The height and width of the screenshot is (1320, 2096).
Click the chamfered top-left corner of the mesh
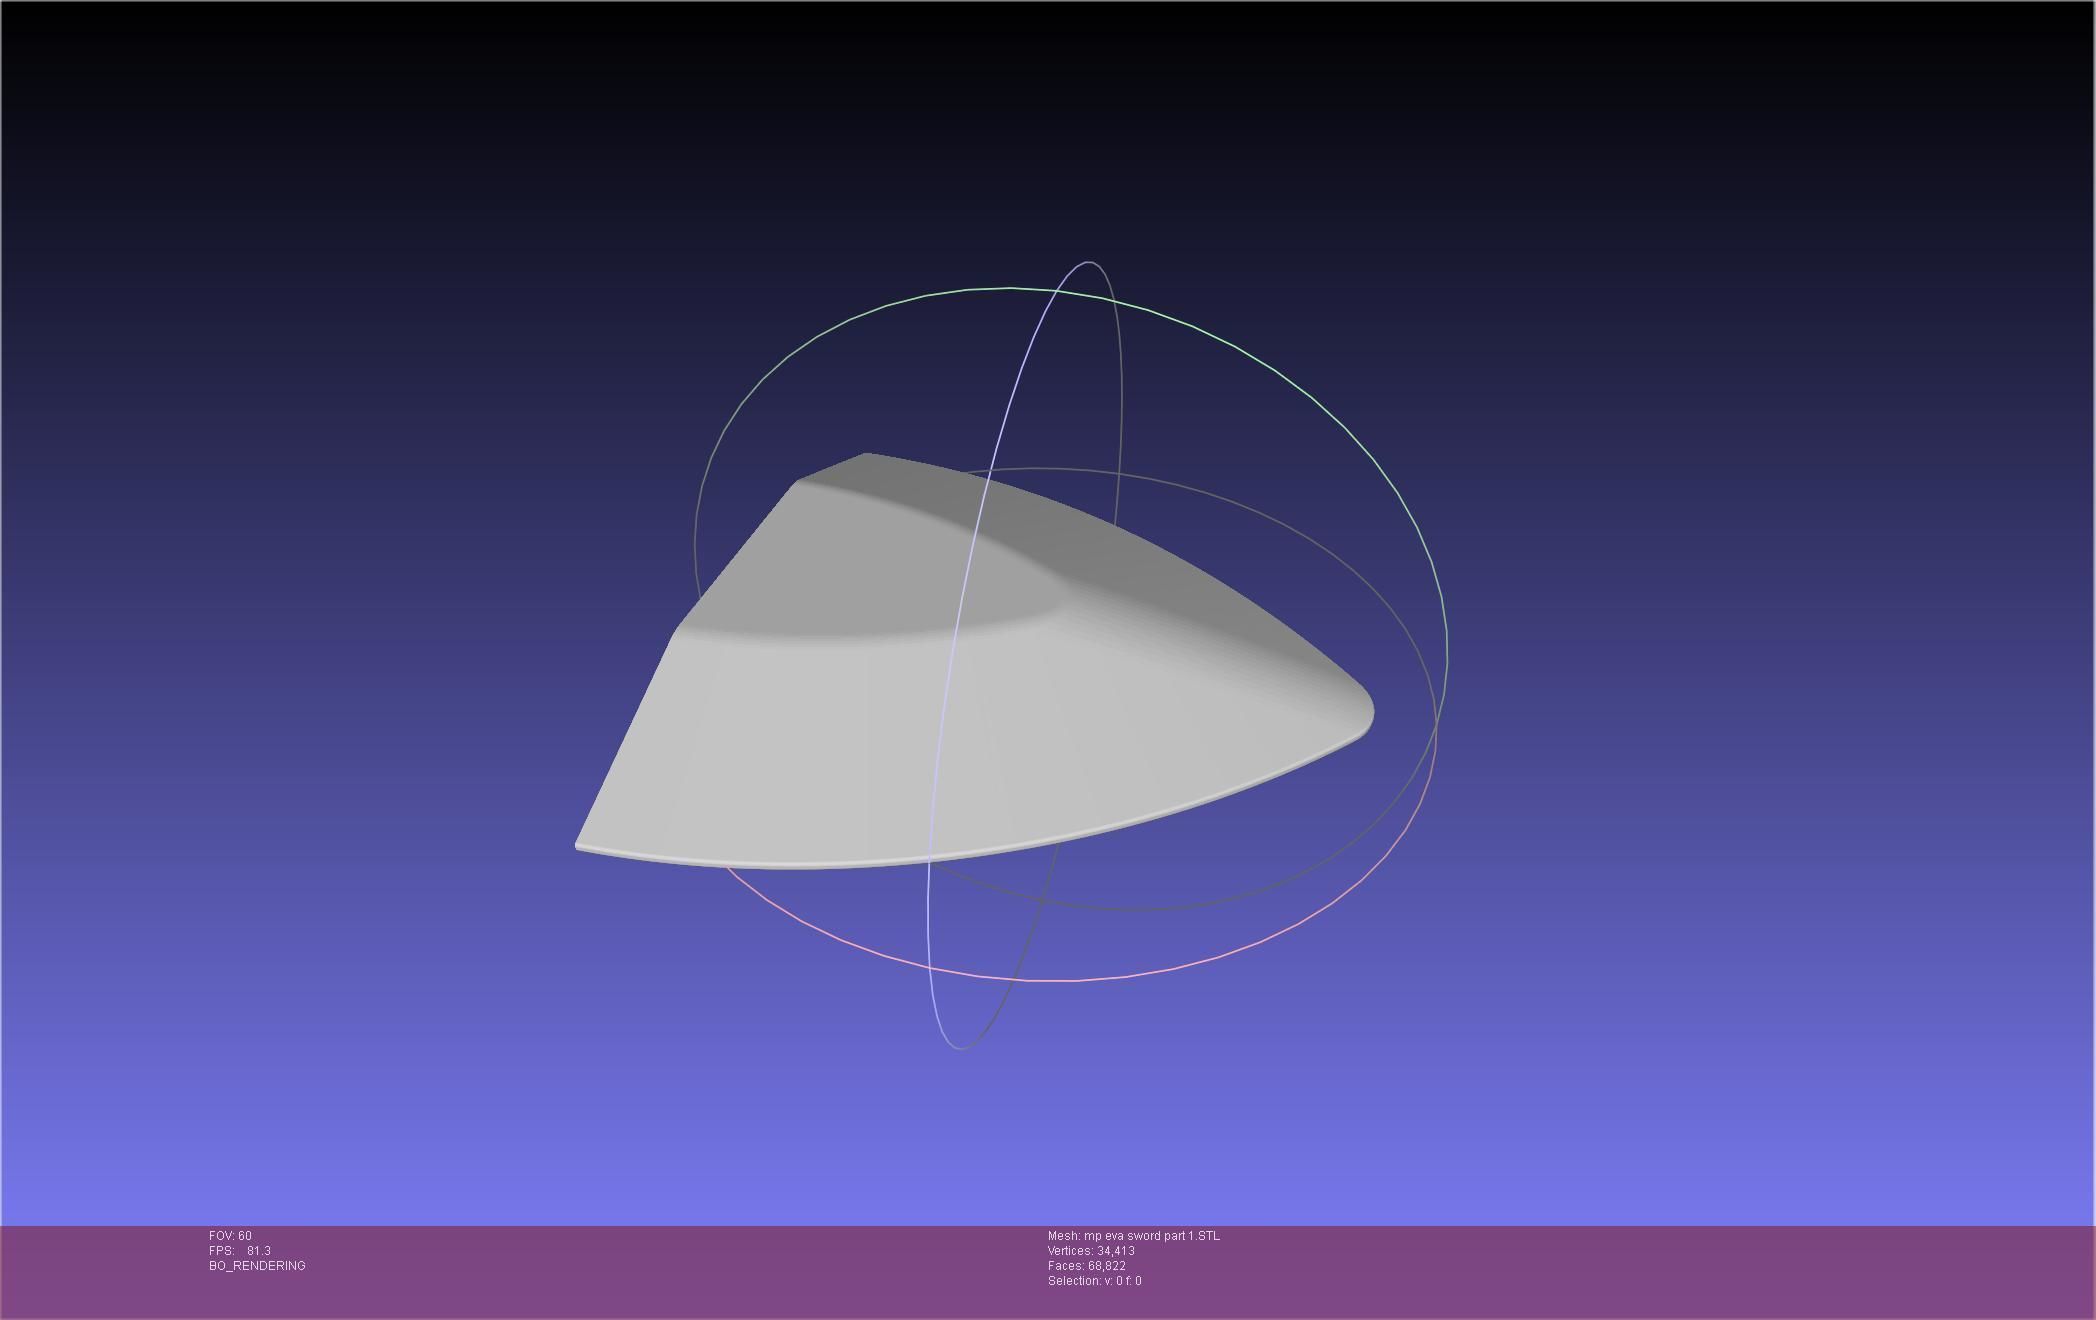(830, 468)
